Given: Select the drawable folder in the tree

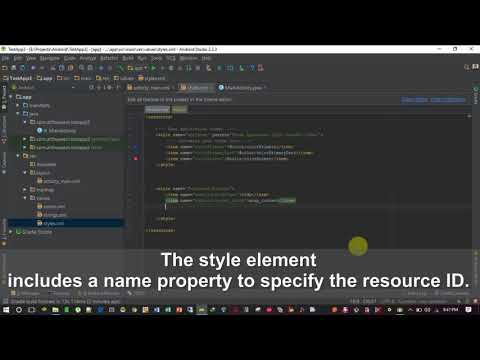Looking at the screenshot, I should point(43,164).
